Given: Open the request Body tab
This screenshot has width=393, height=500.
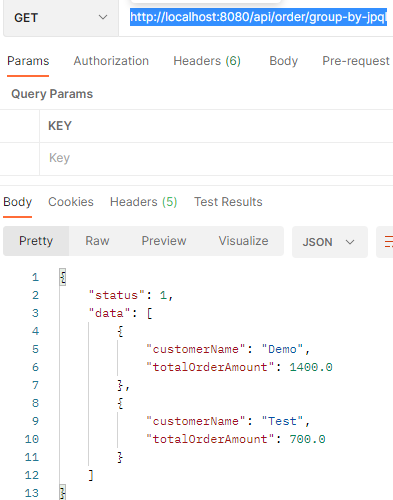Looking at the screenshot, I should pos(283,61).
